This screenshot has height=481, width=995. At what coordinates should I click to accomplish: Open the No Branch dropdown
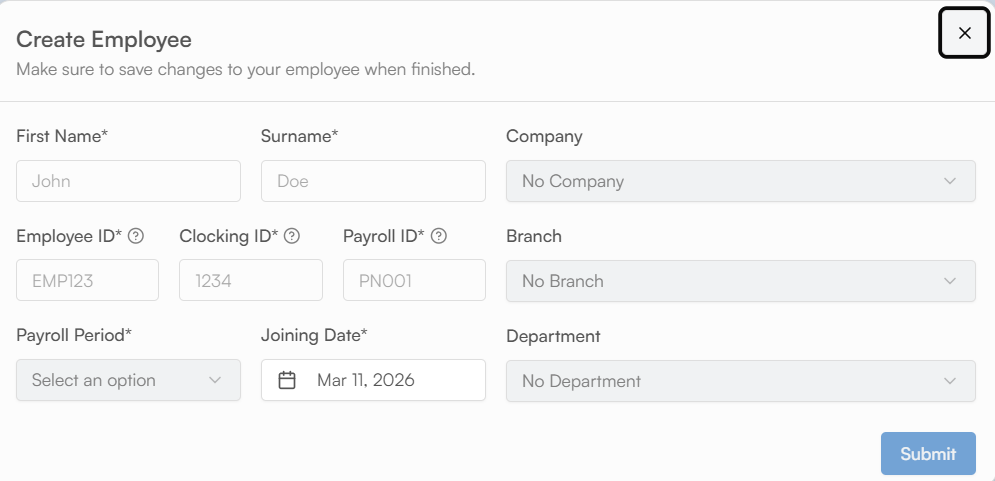pyautogui.click(x=740, y=281)
